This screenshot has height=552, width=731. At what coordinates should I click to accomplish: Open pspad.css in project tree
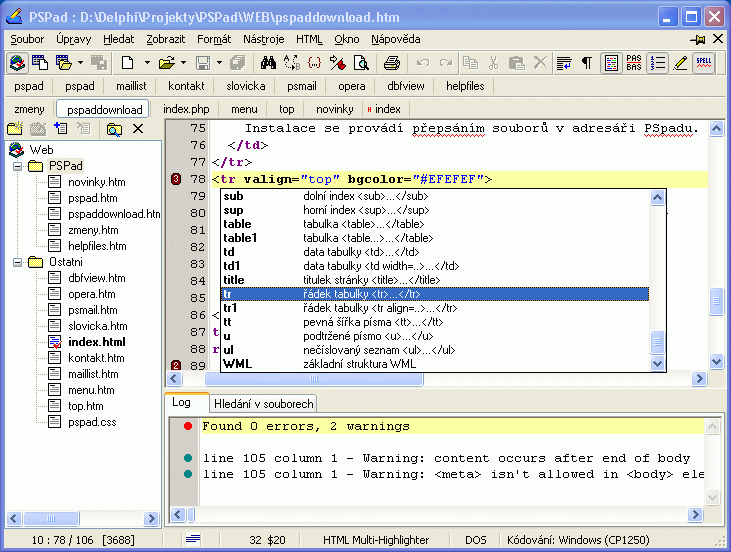coord(92,422)
